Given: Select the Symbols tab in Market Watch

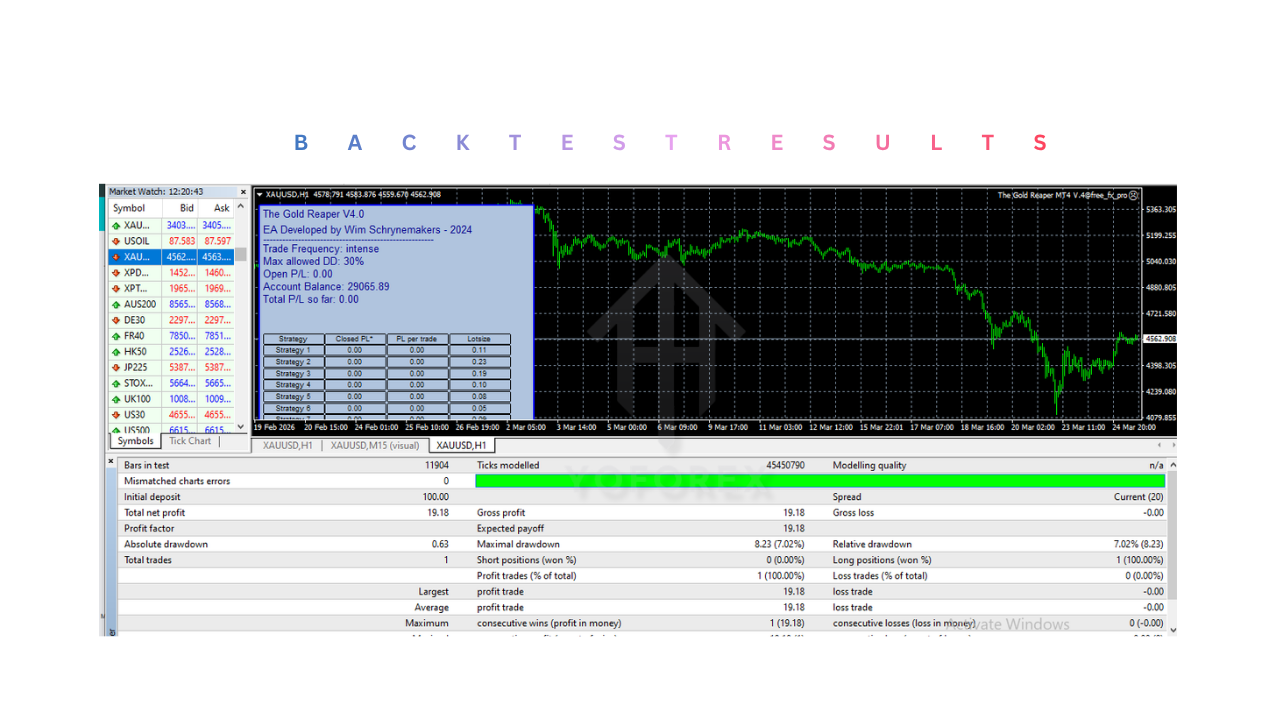Looking at the screenshot, I should (x=135, y=441).
